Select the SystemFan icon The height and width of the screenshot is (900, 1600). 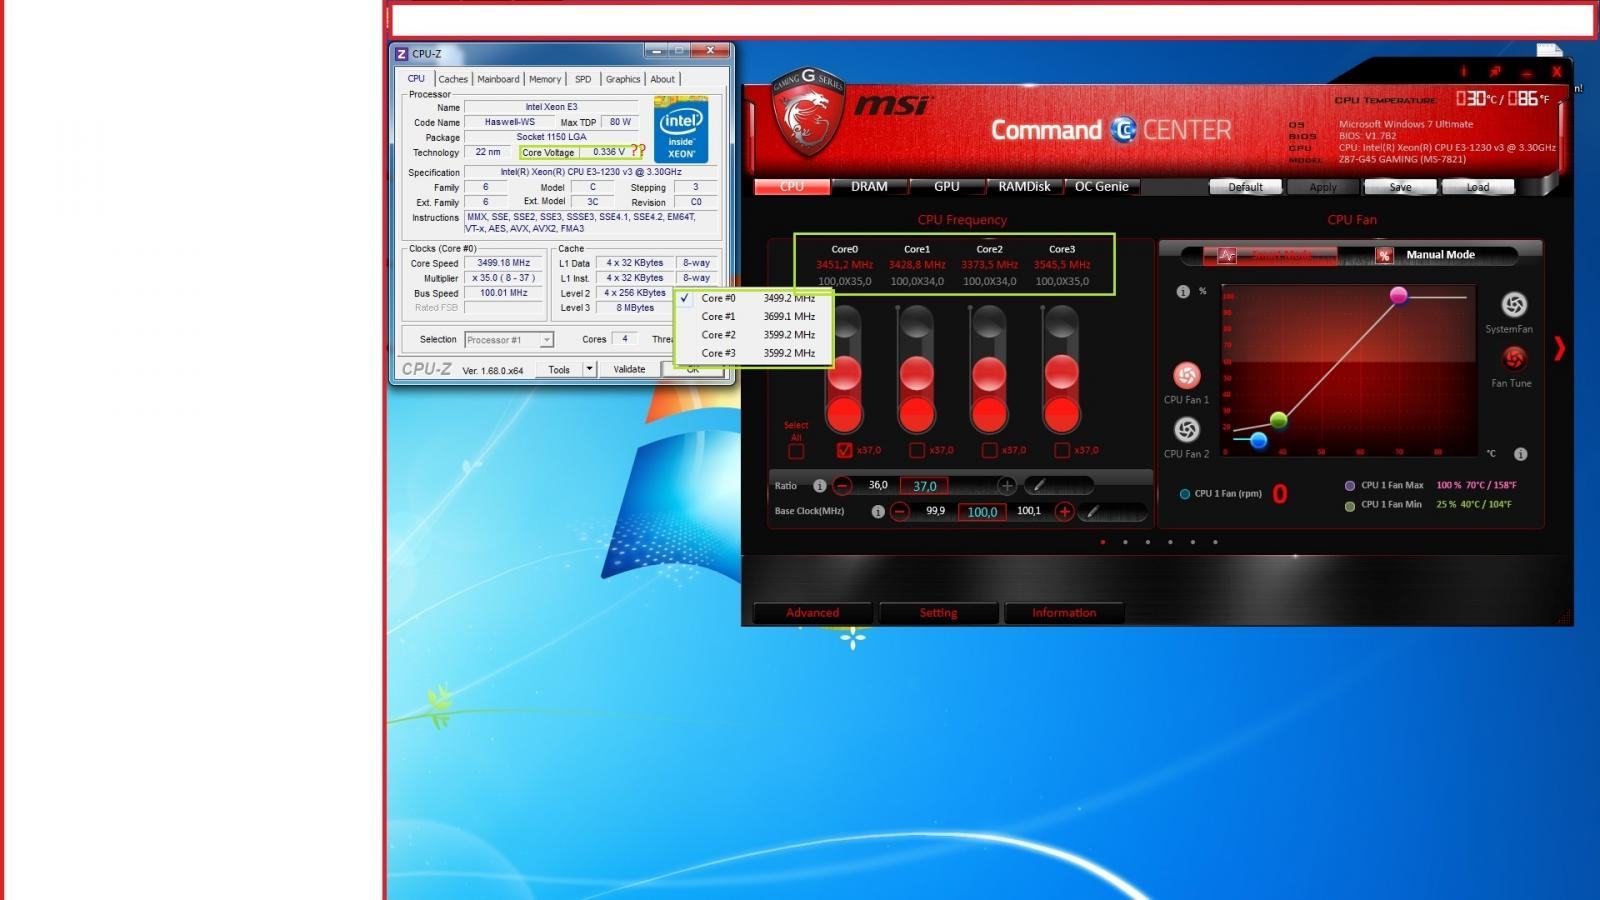coord(1513,304)
